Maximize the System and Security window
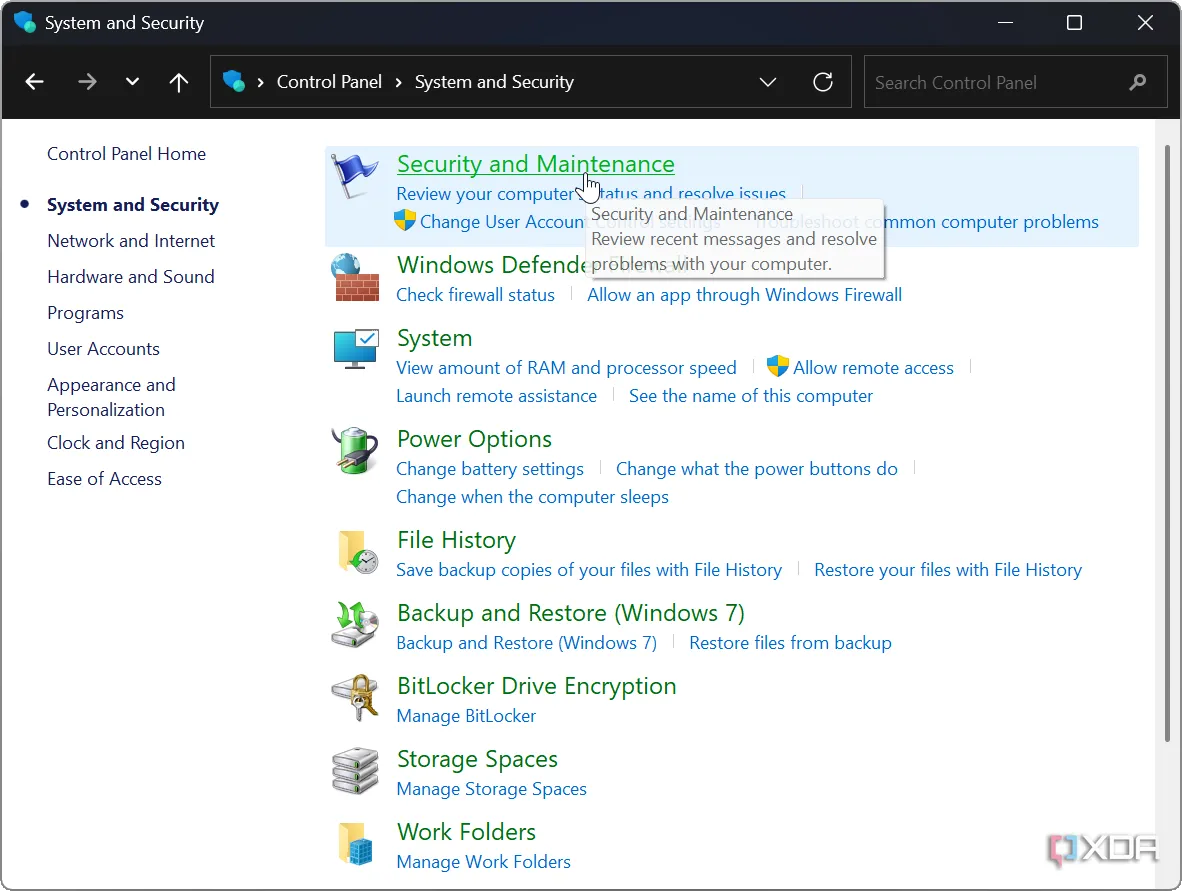1182x891 pixels. click(x=1075, y=23)
